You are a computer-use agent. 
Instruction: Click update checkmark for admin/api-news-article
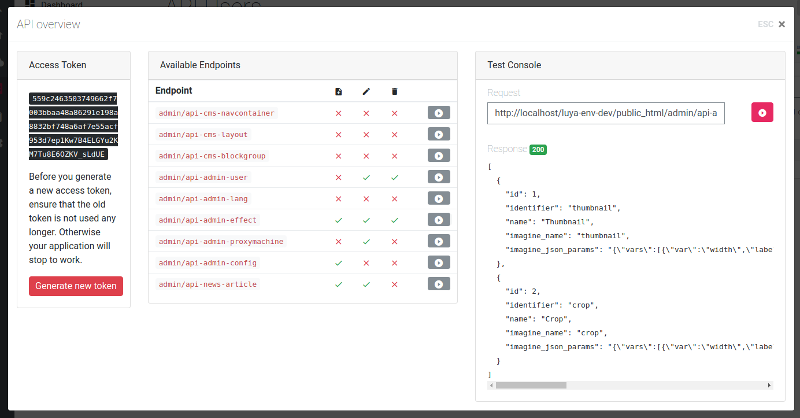coord(366,285)
